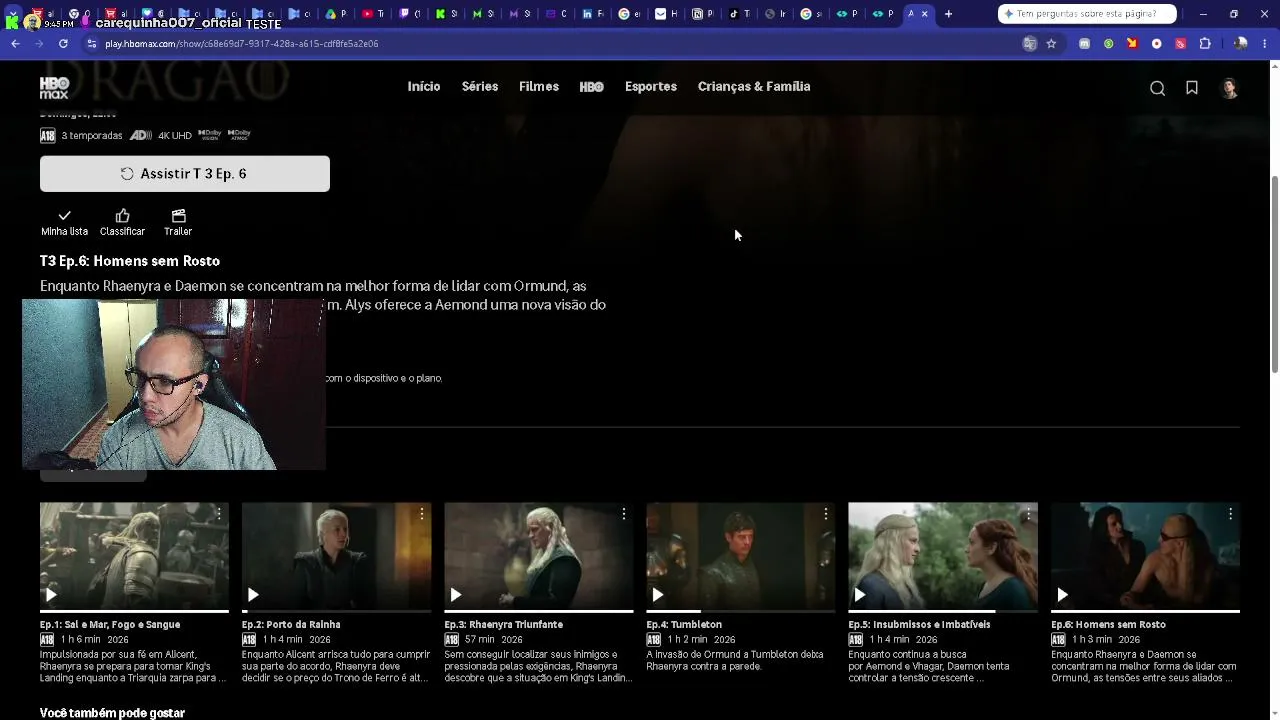
Task: Play the Trailer clapperboard icon
Action: click(x=178, y=216)
